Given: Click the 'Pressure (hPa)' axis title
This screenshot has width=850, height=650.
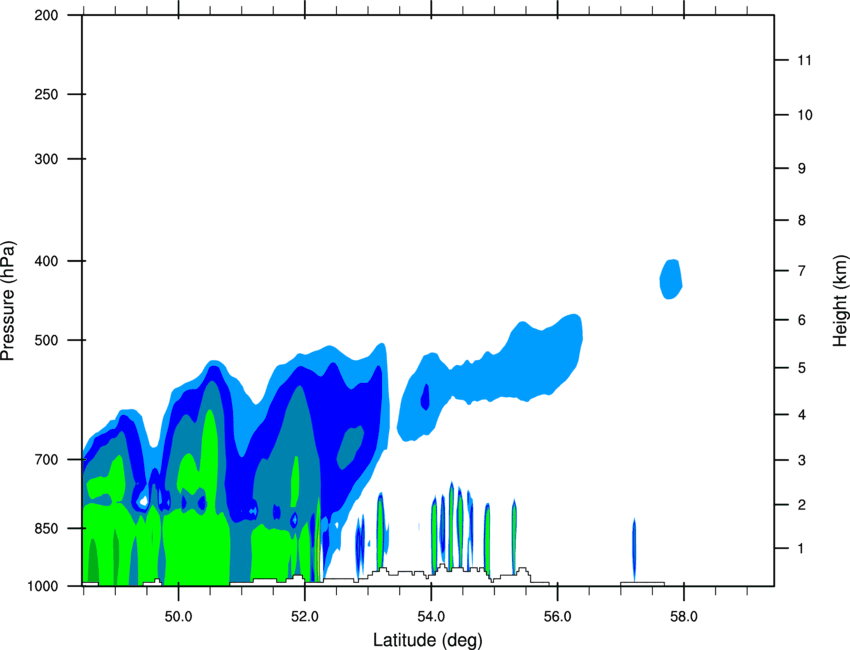Looking at the screenshot, I should click(8, 301).
